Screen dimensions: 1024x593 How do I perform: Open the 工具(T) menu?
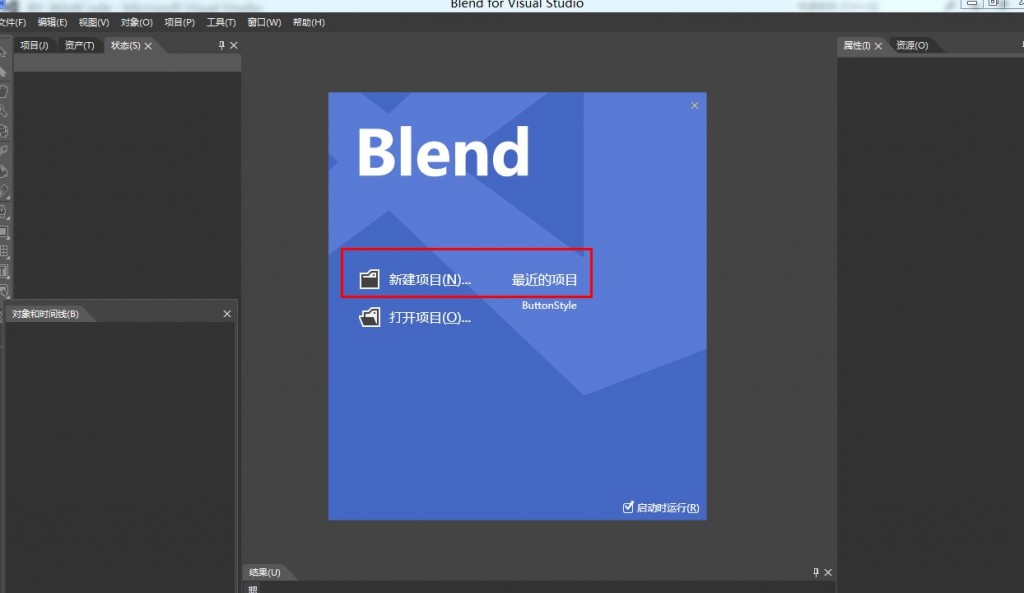221,22
